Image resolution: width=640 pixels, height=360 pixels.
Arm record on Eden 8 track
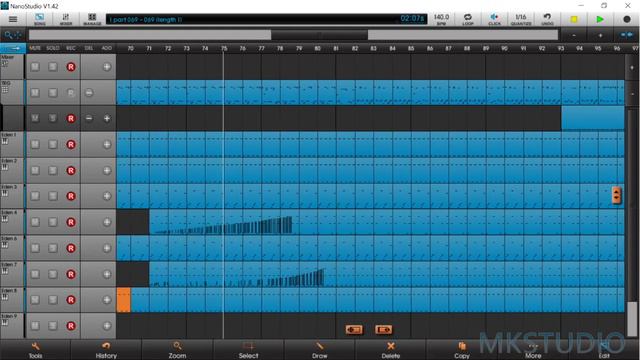71,300
